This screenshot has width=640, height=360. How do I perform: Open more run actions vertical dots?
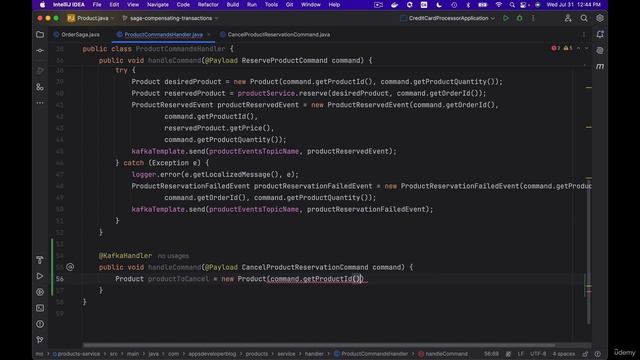tap(533, 18)
